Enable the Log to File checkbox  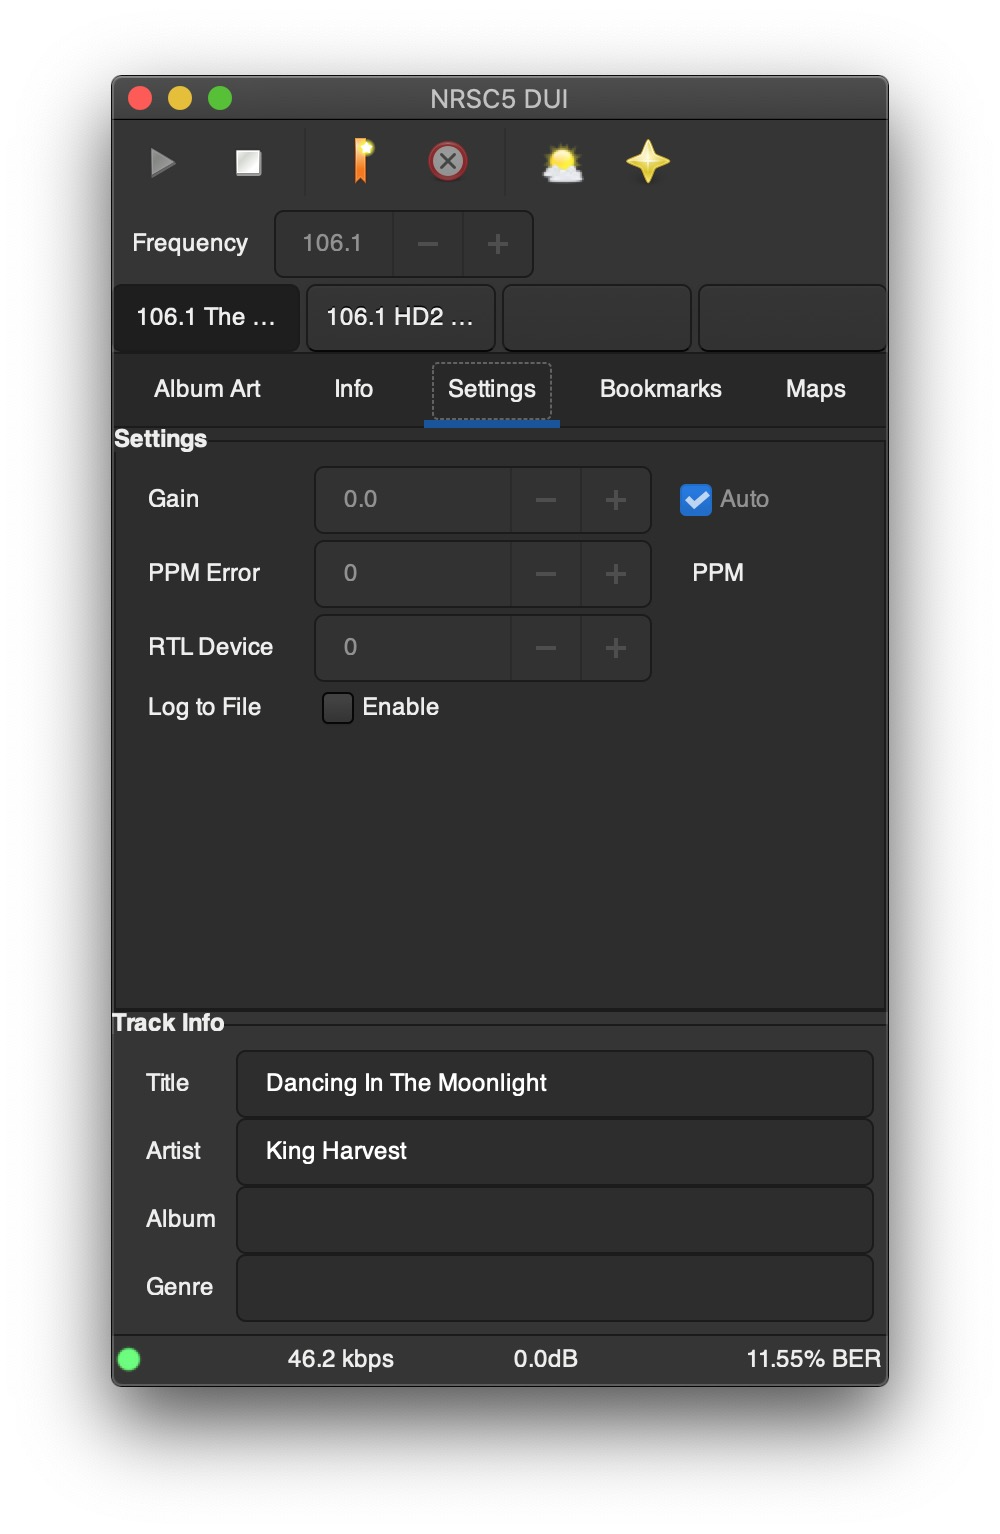coord(338,708)
